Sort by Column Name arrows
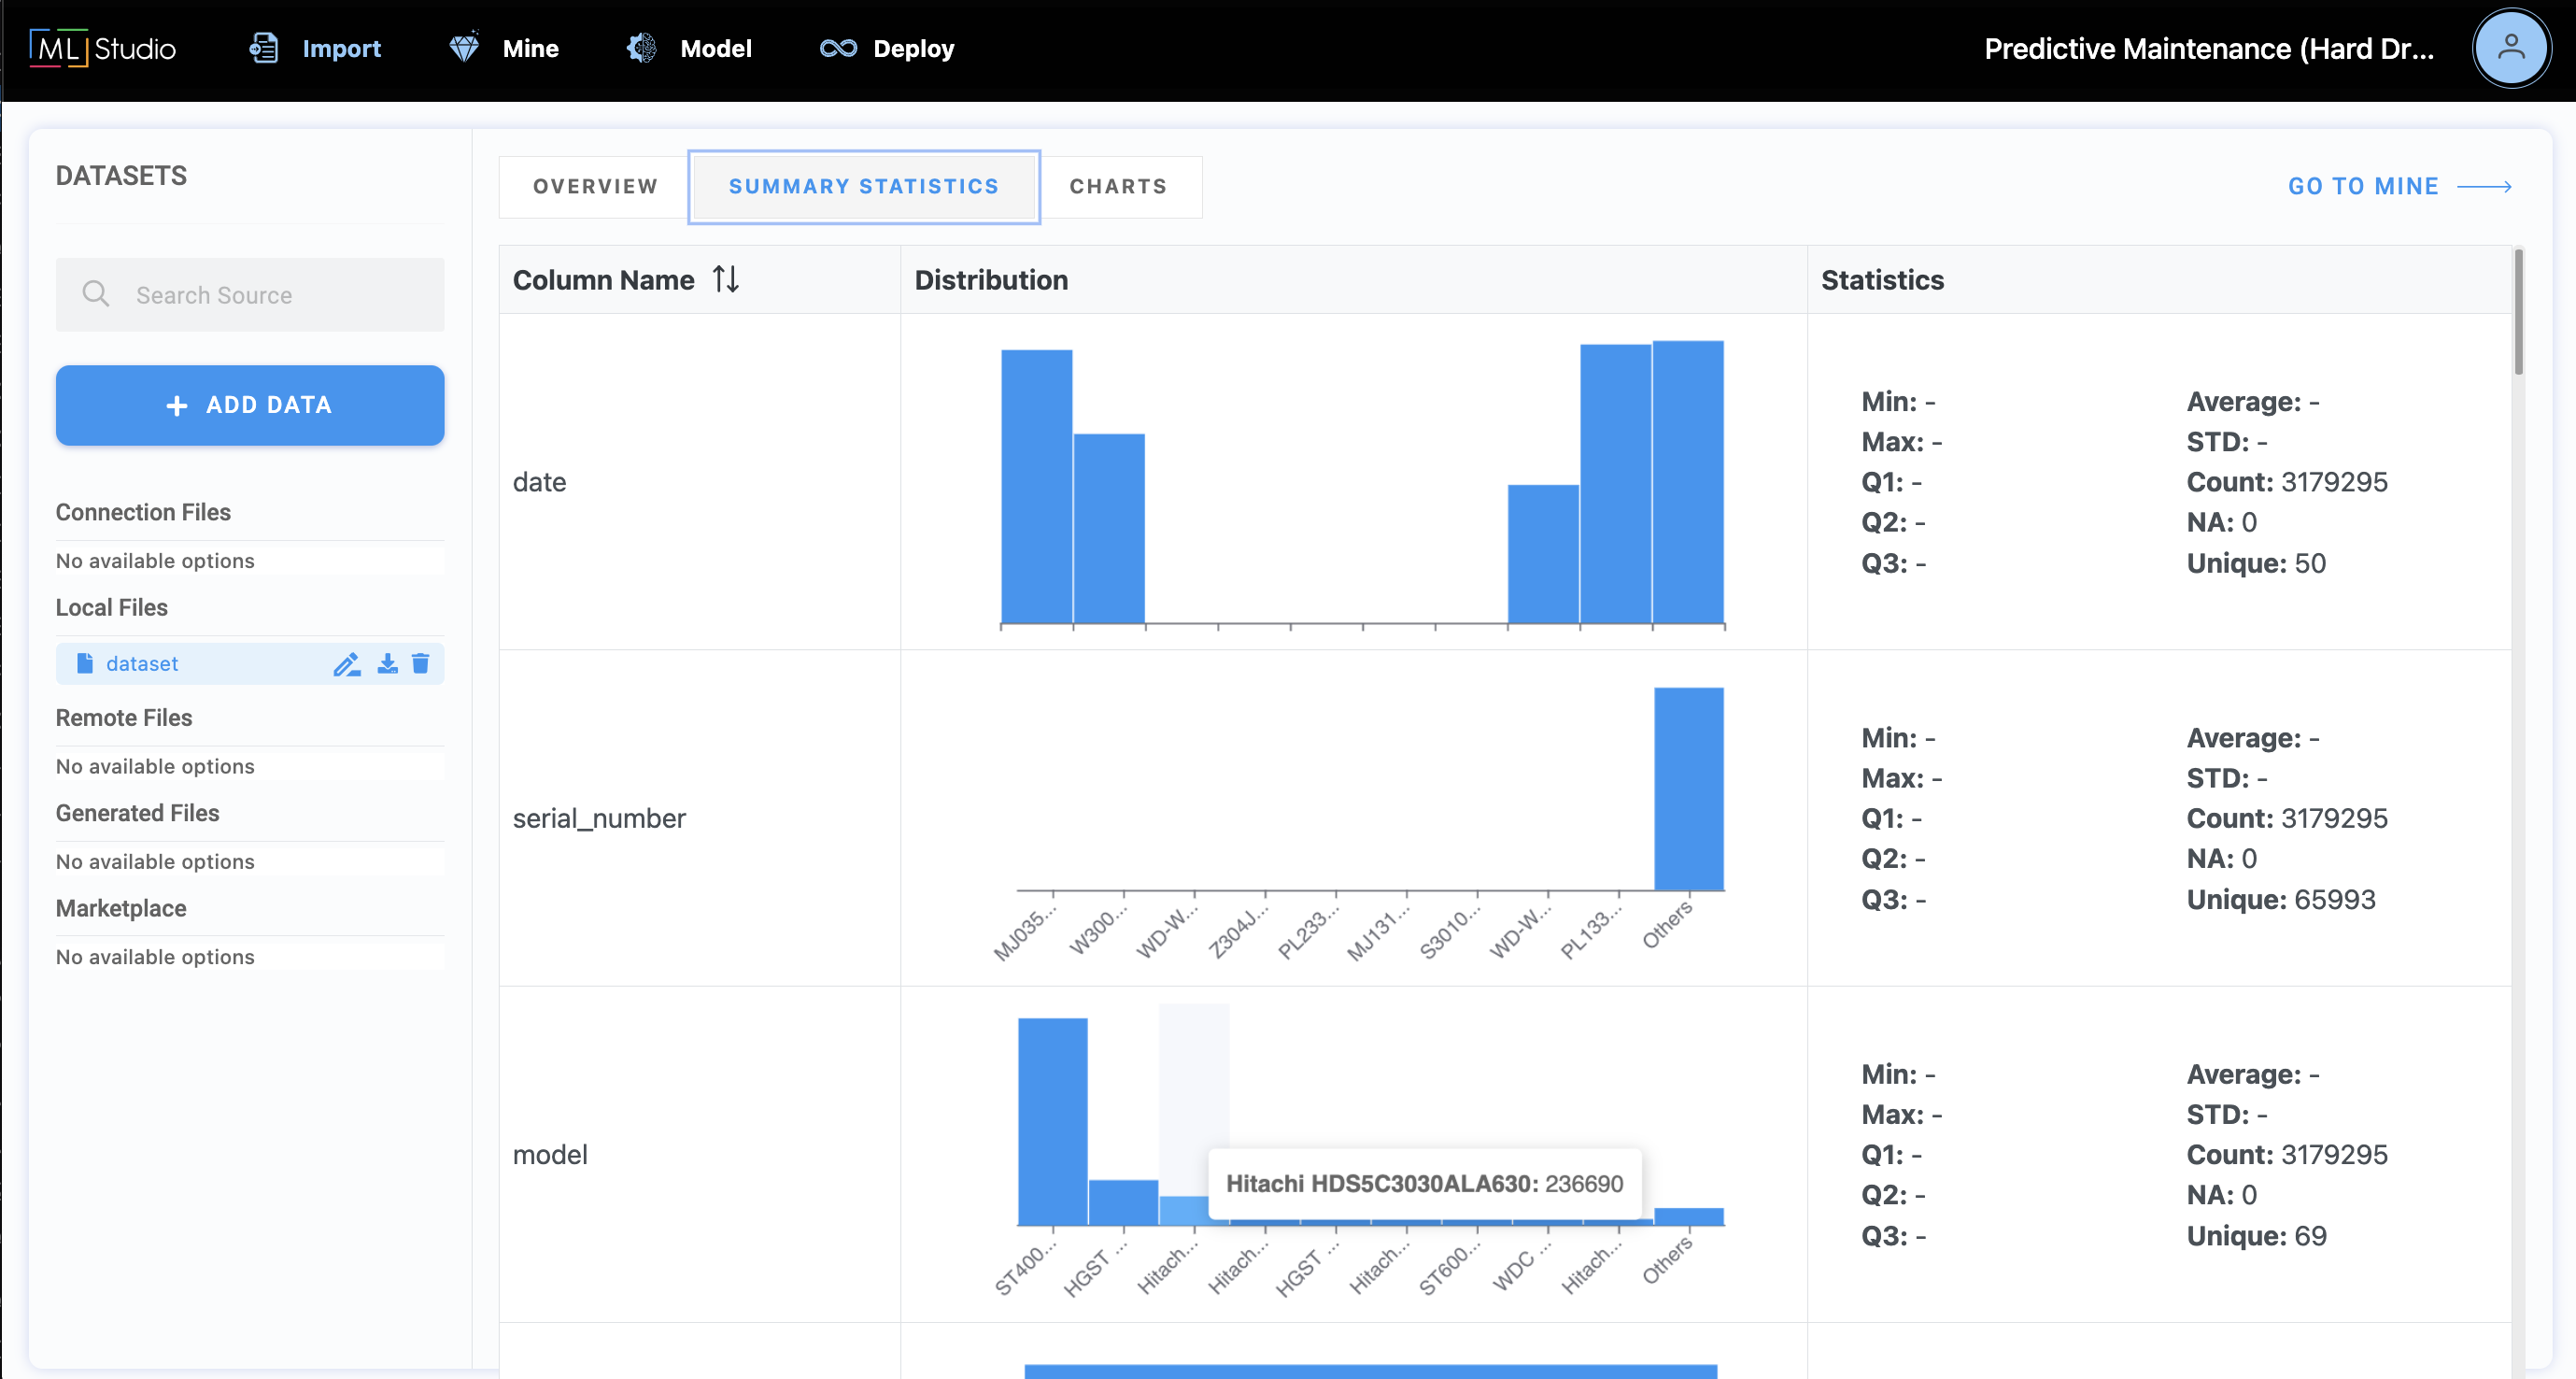The height and width of the screenshot is (1379, 2576). [x=726, y=280]
